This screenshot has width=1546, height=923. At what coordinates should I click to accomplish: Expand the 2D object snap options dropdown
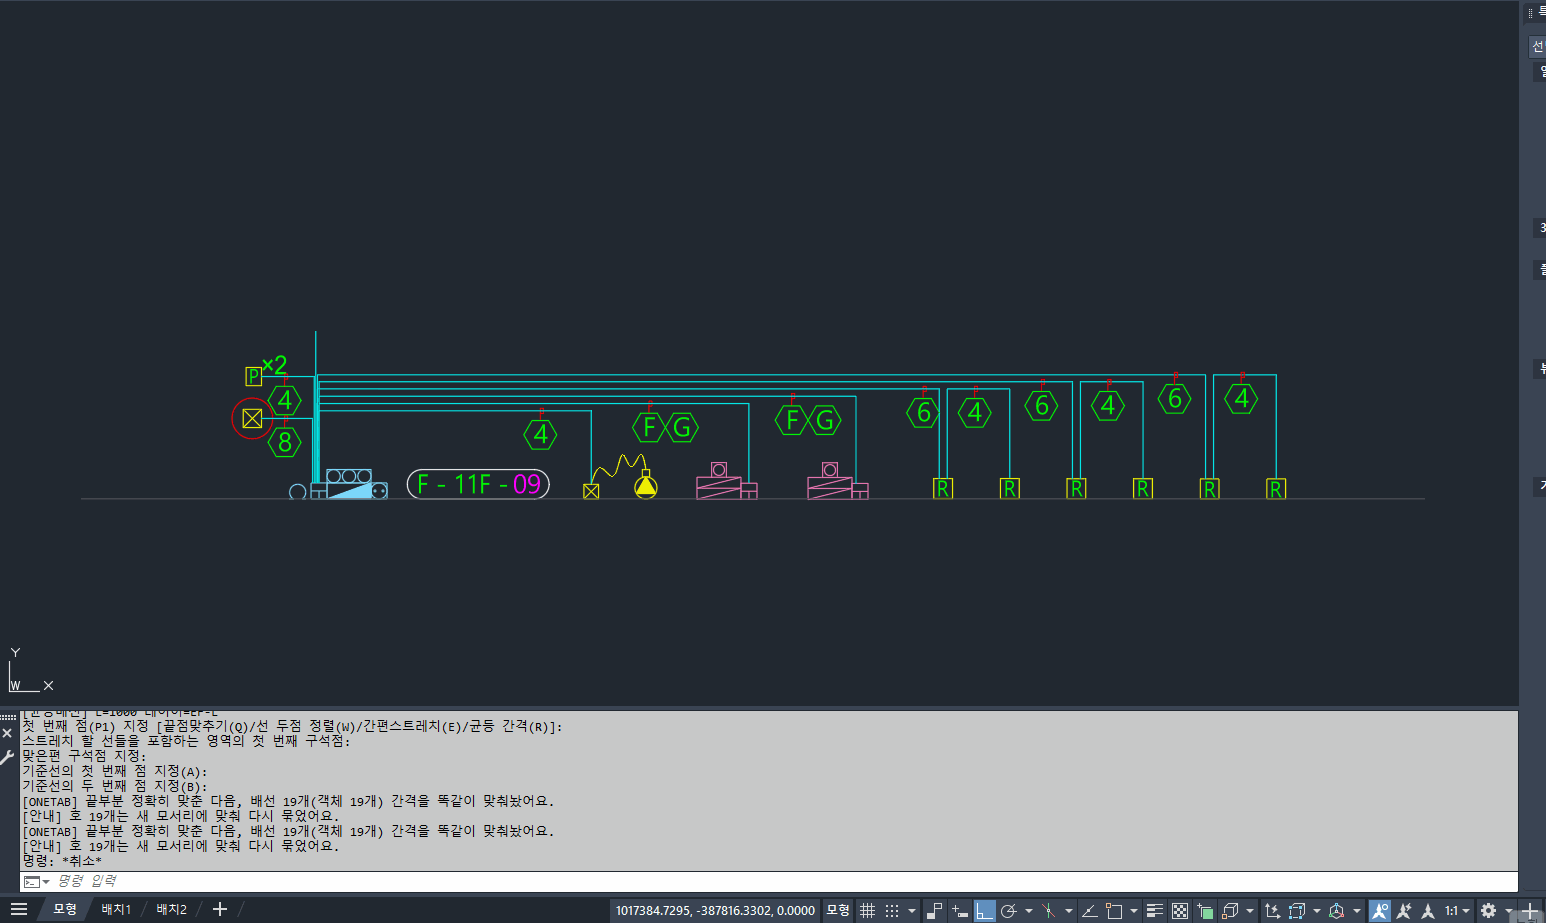(x=1133, y=910)
